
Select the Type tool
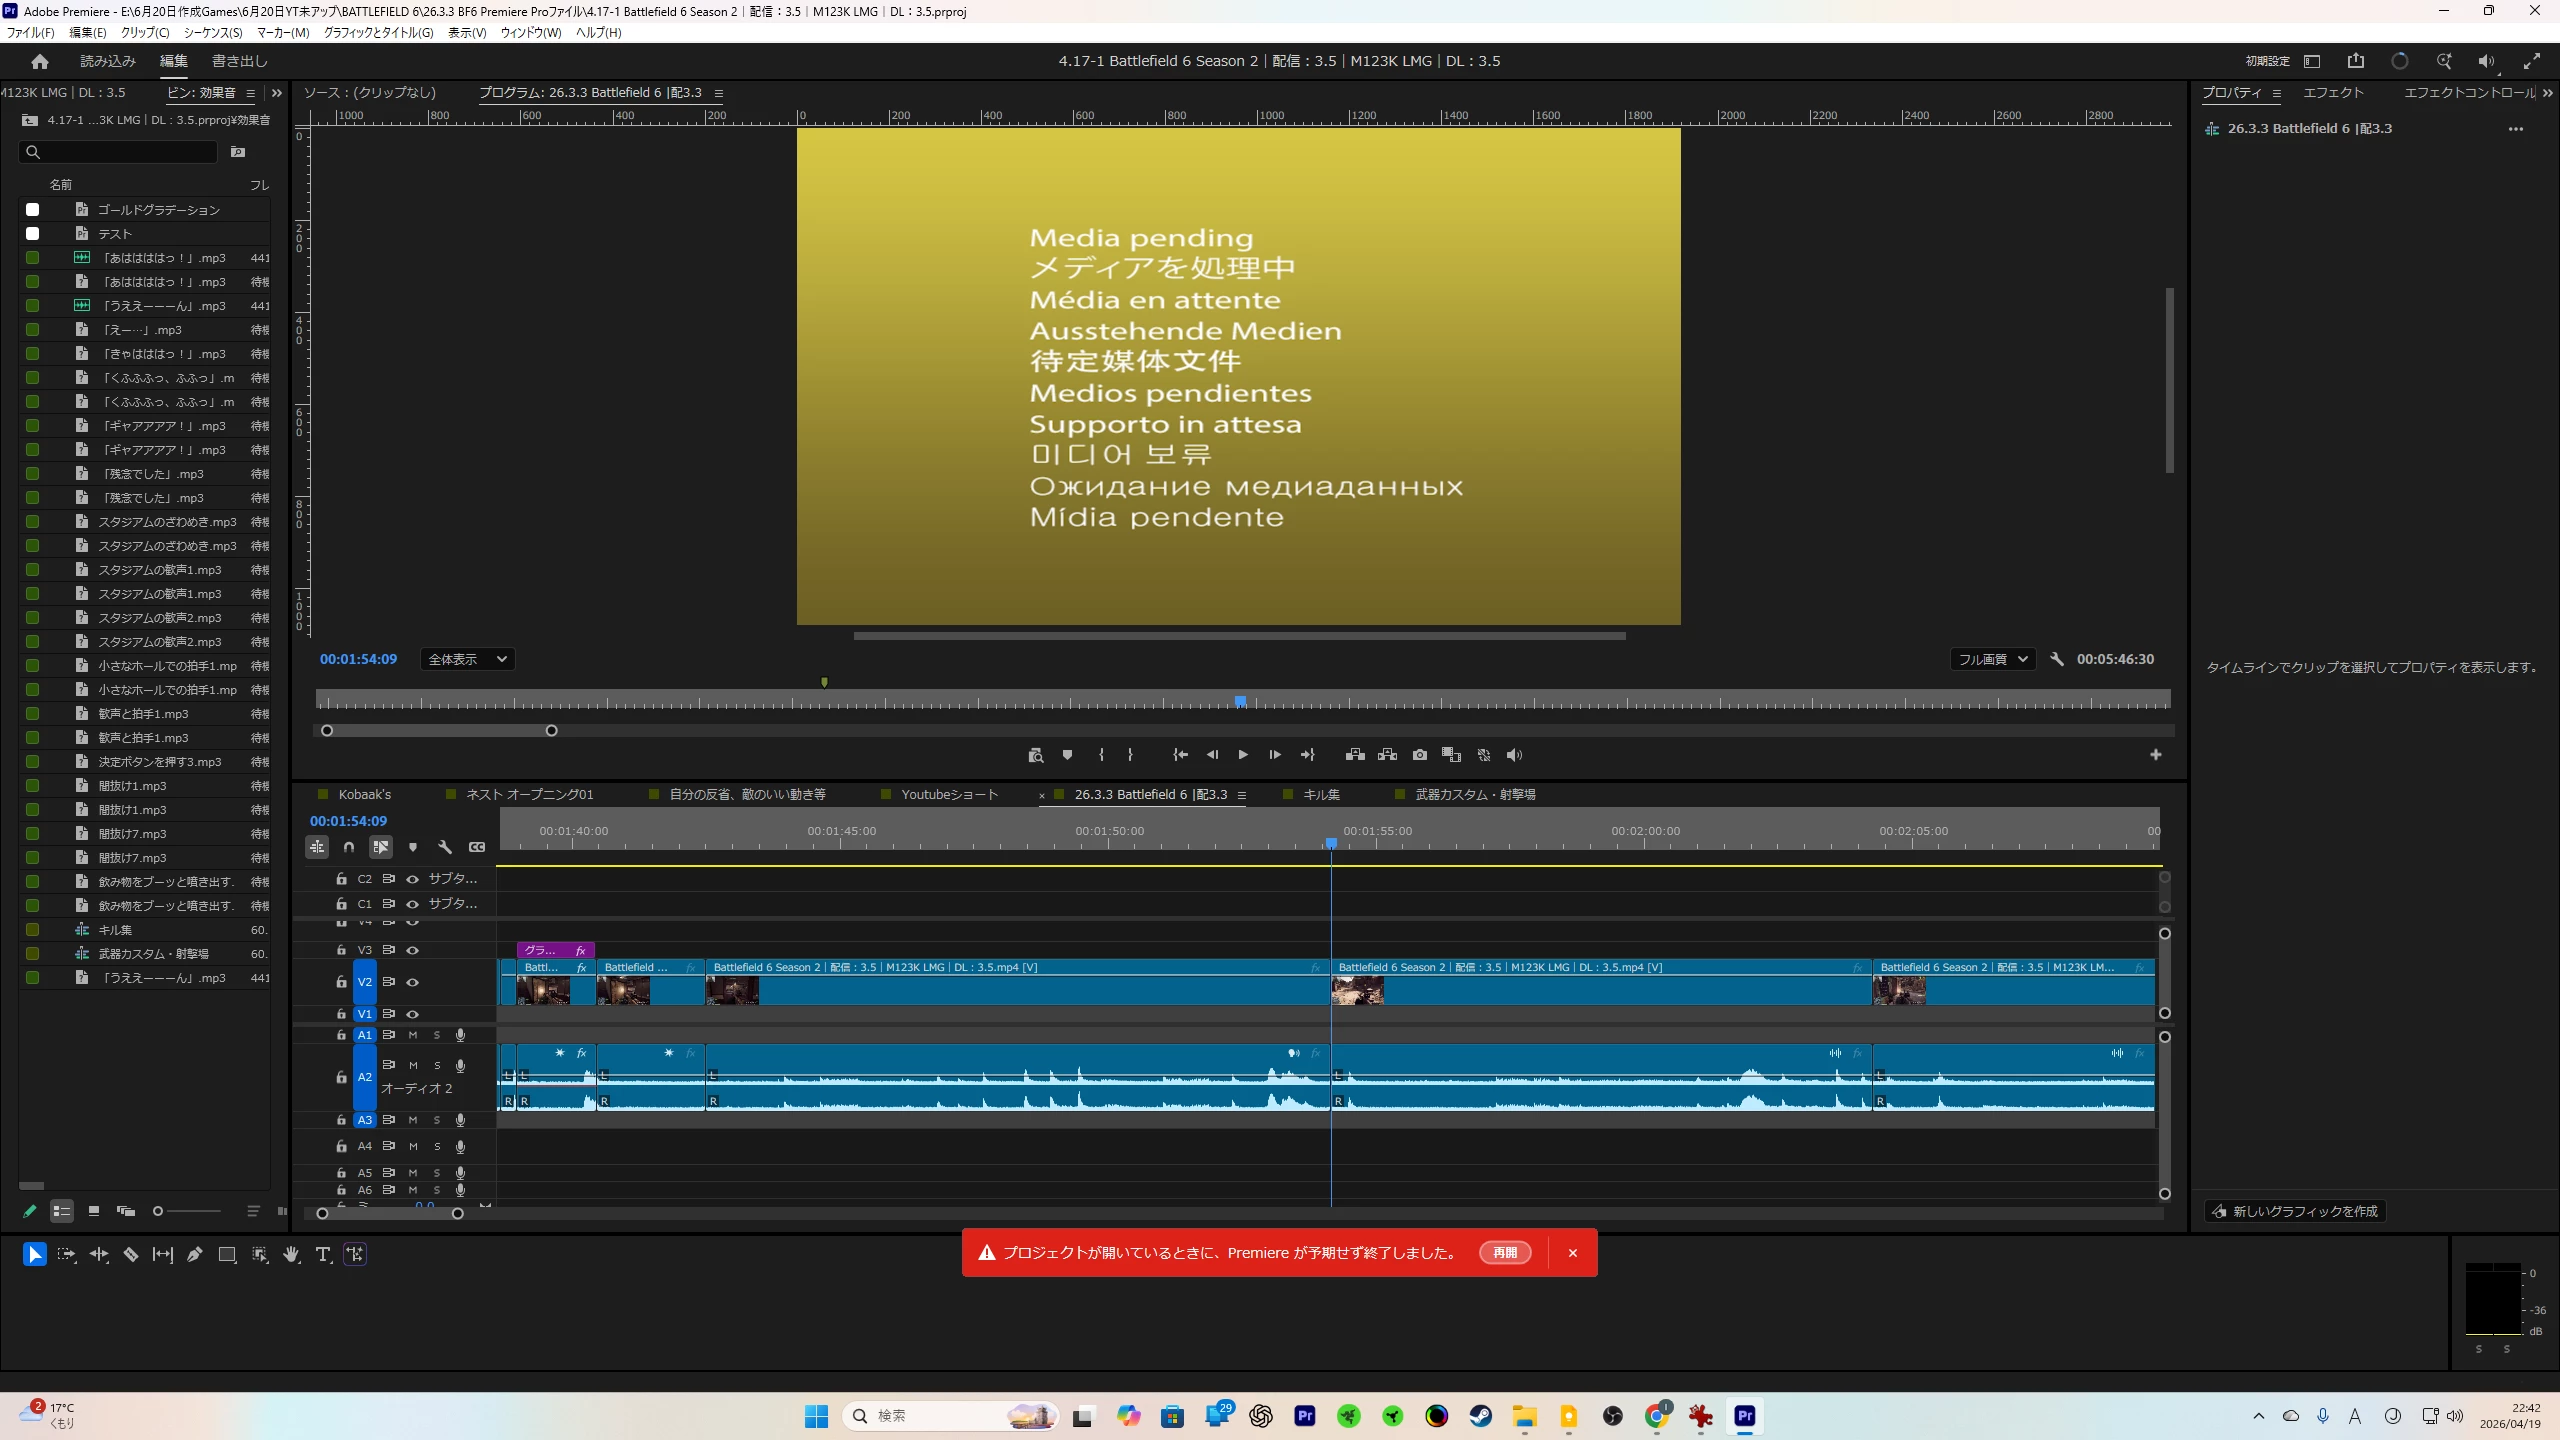[323, 1254]
